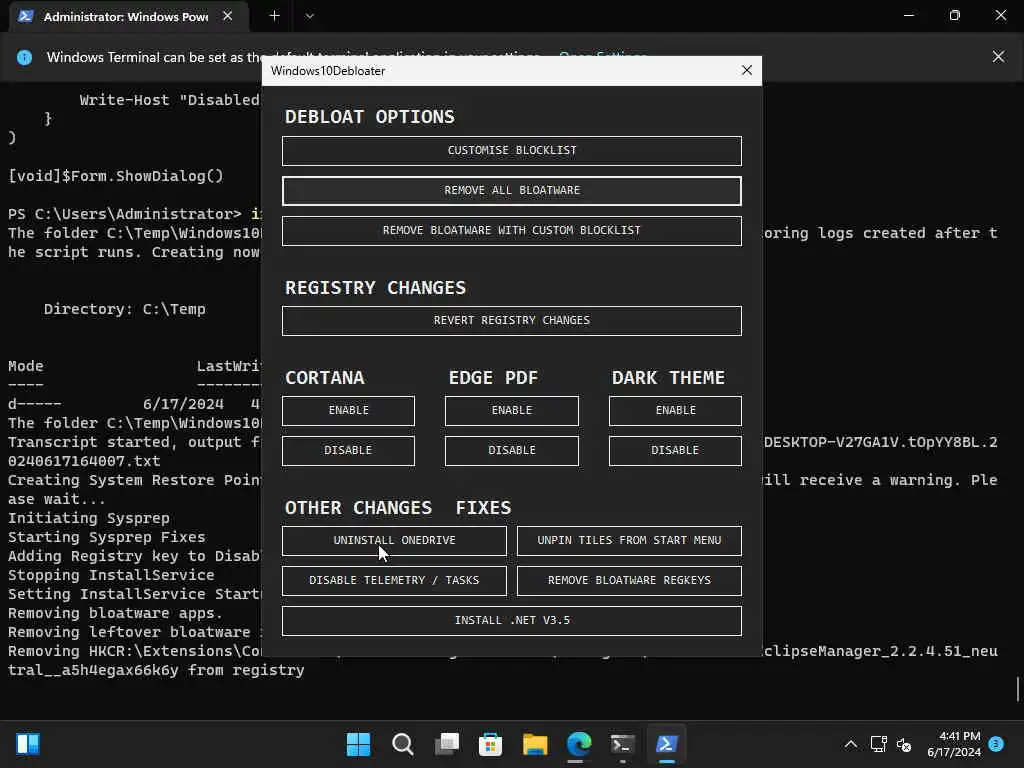
Task: Close the Windows10Debloater dialog
Action: [x=746, y=70]
